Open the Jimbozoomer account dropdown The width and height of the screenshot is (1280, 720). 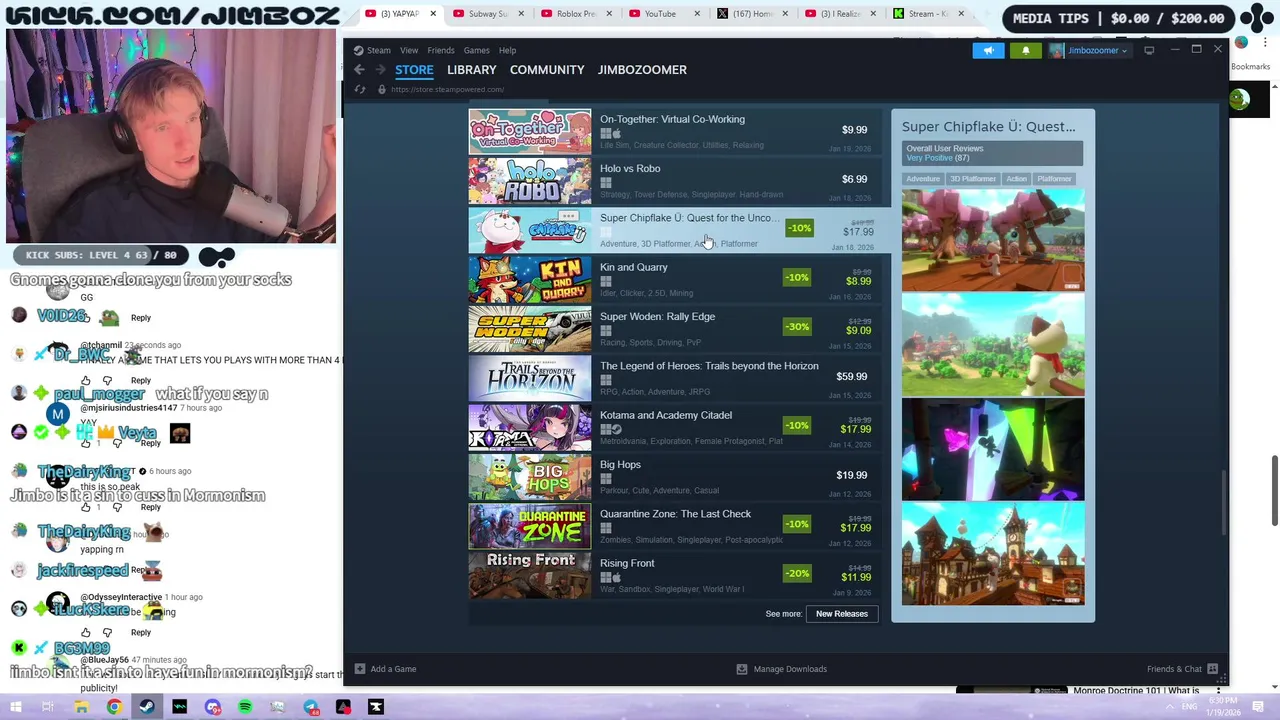pos(1090,50)
